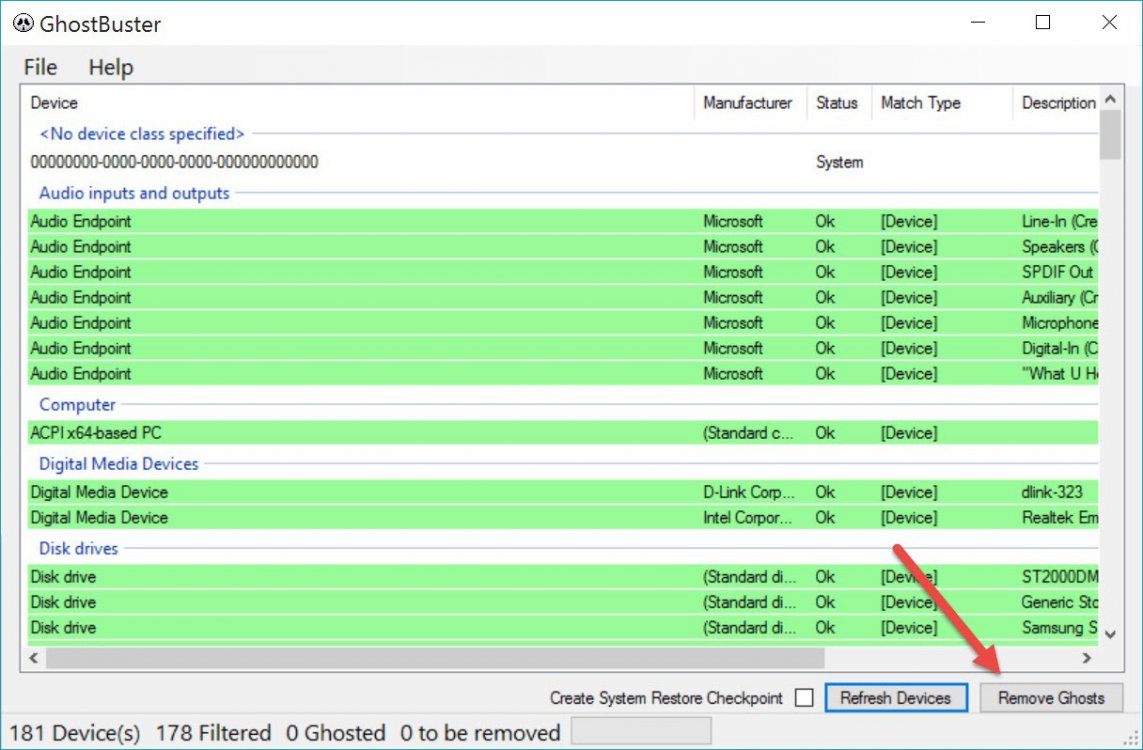The width and height of the screenshot is (1143, 750).
Task: Click the Description column header
Action: pyautogui.click(x=1058, y=103)
